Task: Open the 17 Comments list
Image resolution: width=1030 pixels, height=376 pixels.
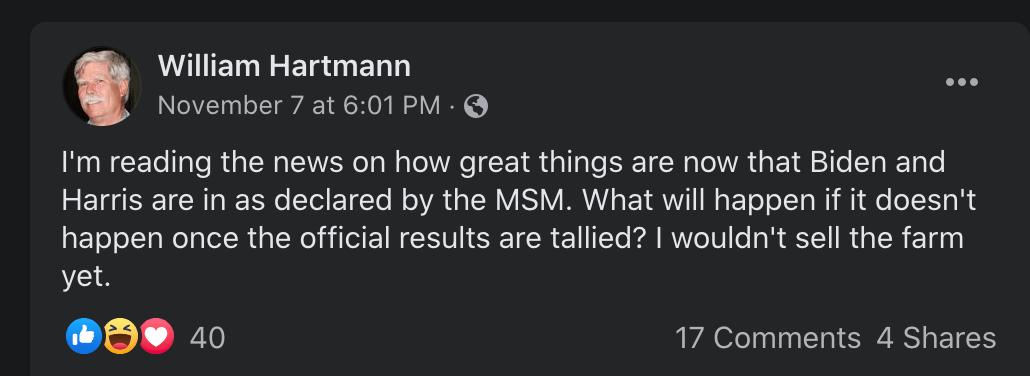Action: pyautogui.click(x=768, y=338)
